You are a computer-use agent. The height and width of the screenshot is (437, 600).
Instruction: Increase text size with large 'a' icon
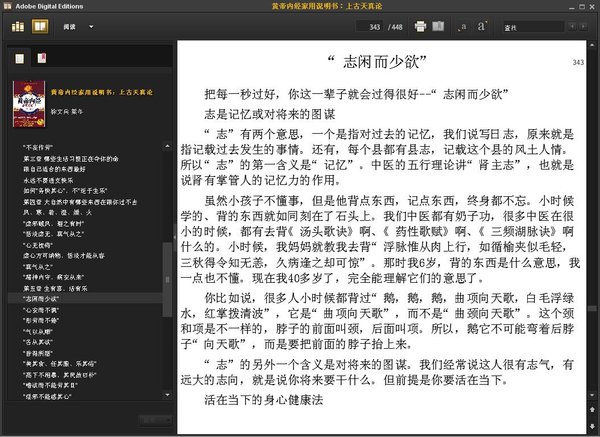(482, 26)
